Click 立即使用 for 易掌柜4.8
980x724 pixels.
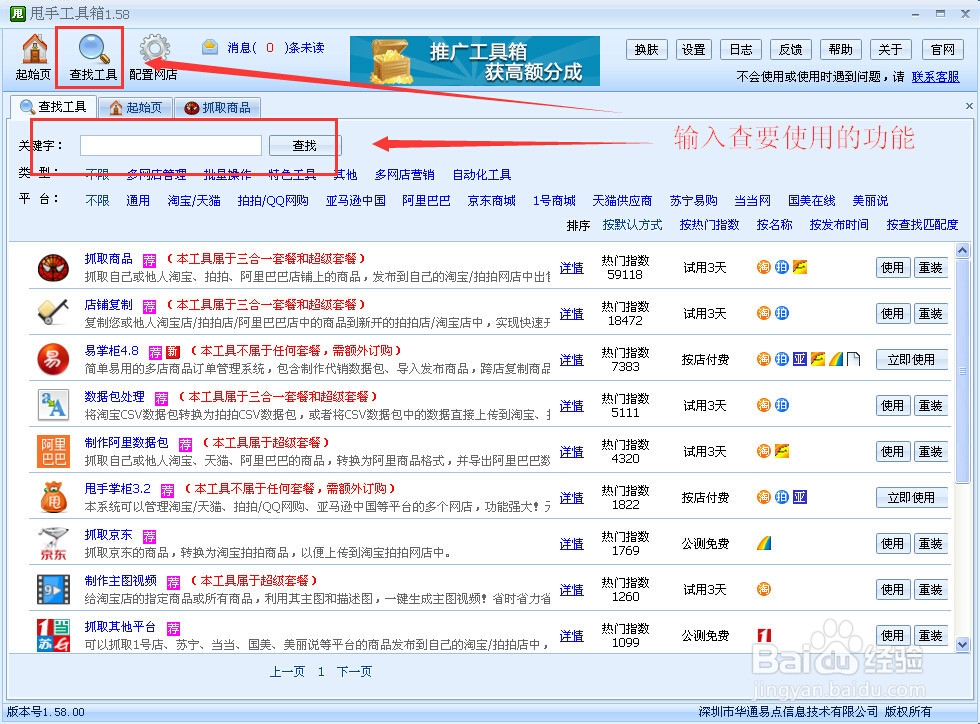[911, 359]
